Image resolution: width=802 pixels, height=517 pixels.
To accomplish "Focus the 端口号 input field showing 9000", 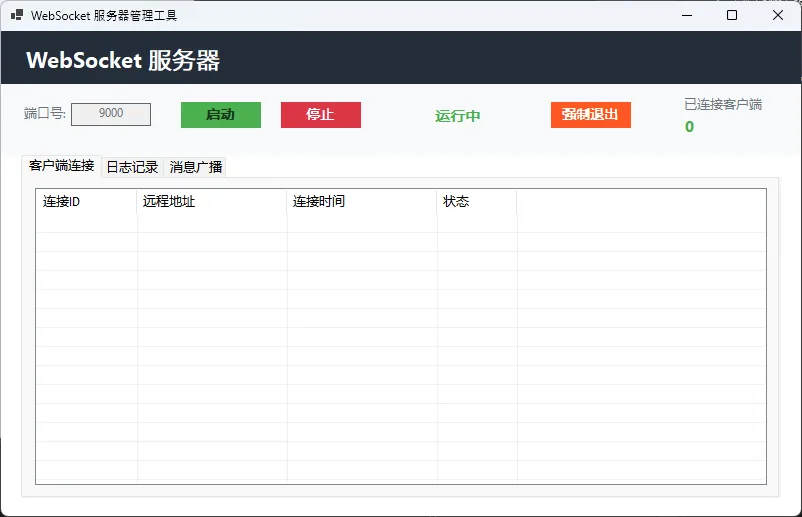I will click(x=111, y=114).
